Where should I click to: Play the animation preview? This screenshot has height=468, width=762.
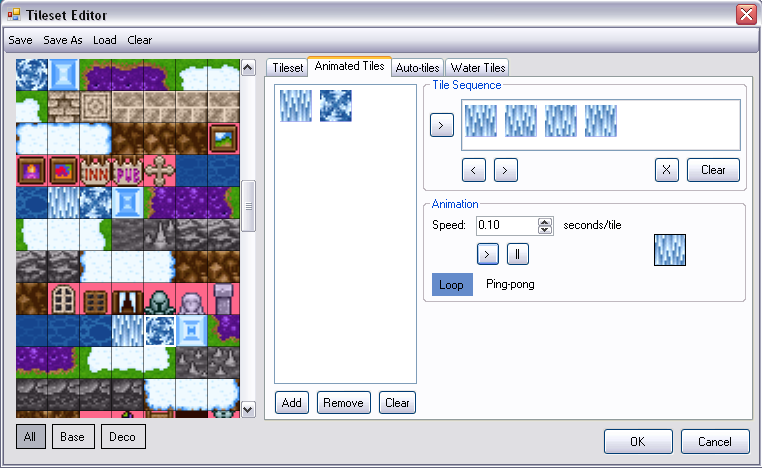[488, 254]
